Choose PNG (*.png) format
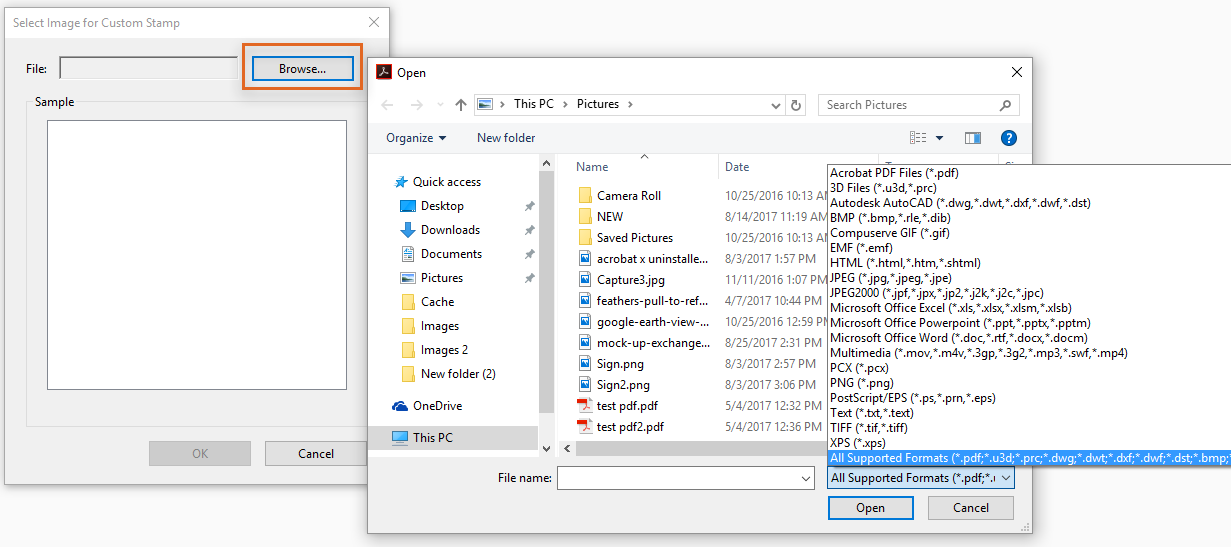This screenshot has height=547, width=1231. tap(862, 383)
